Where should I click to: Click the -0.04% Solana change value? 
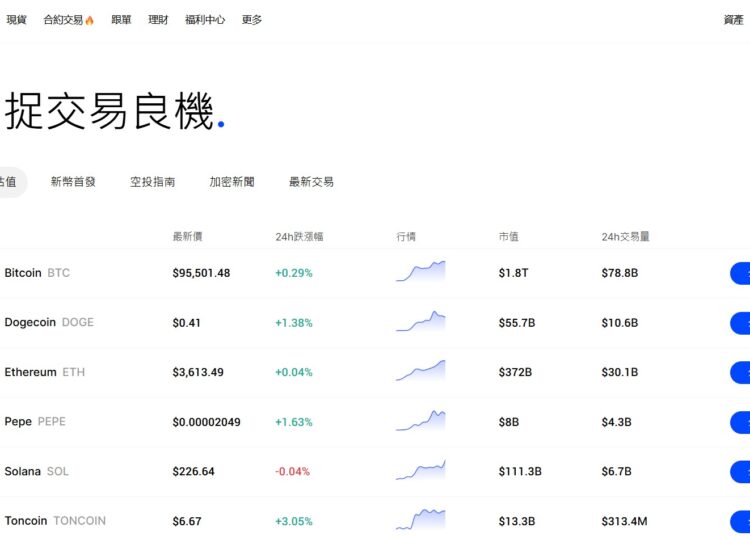292,471
